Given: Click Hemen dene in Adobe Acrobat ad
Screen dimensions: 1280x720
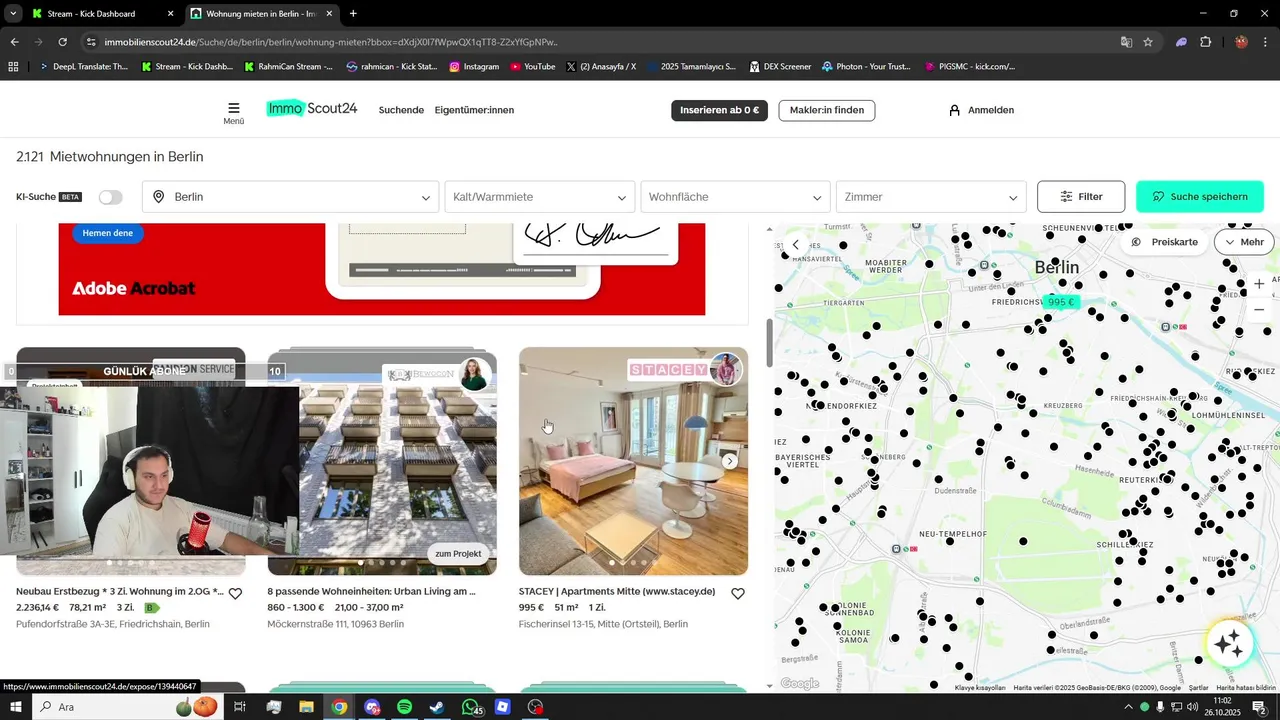Looking at the screenshot, I should (108, 233).
